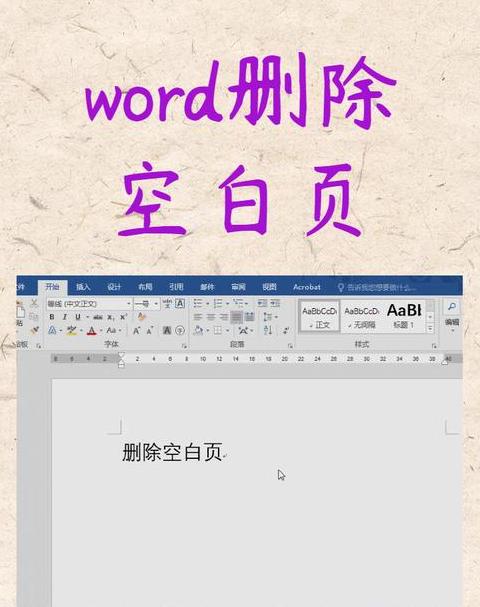The image size is (480, 607).
Task: Open the font name dropdown
Action: pyautogui.click(x=129, y=304)
